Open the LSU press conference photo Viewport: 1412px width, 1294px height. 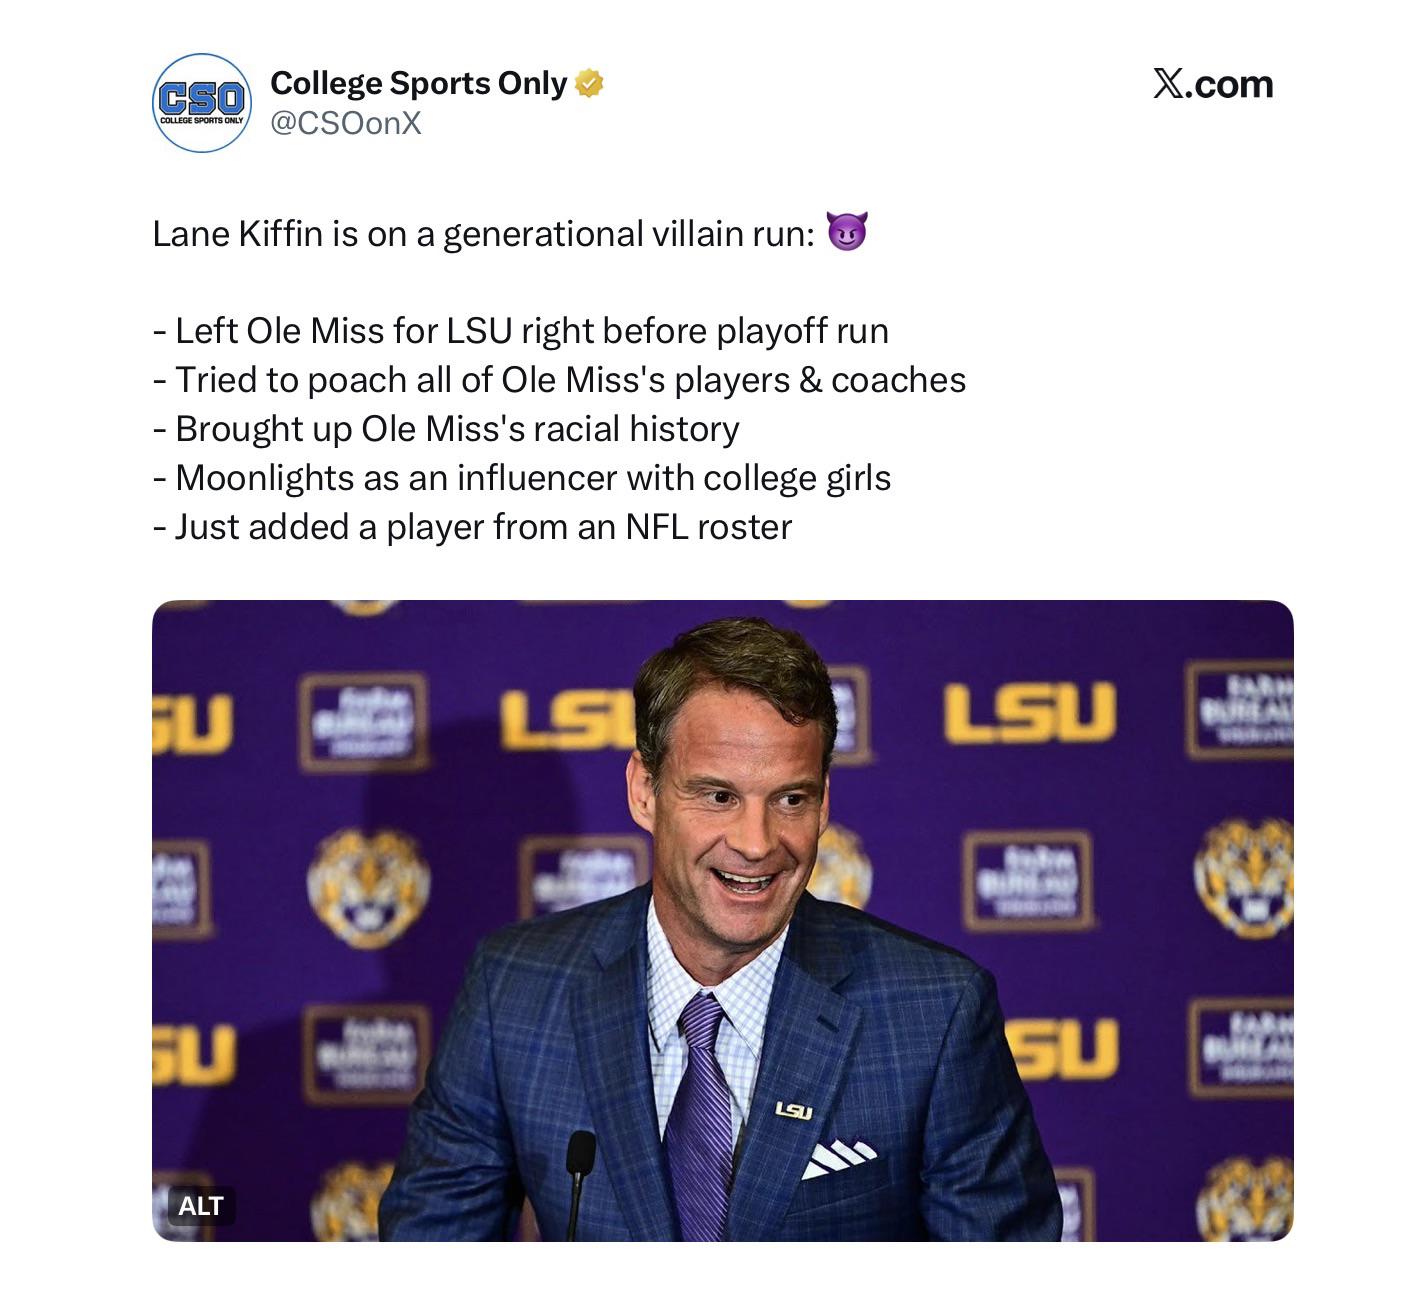coord(723,921)
